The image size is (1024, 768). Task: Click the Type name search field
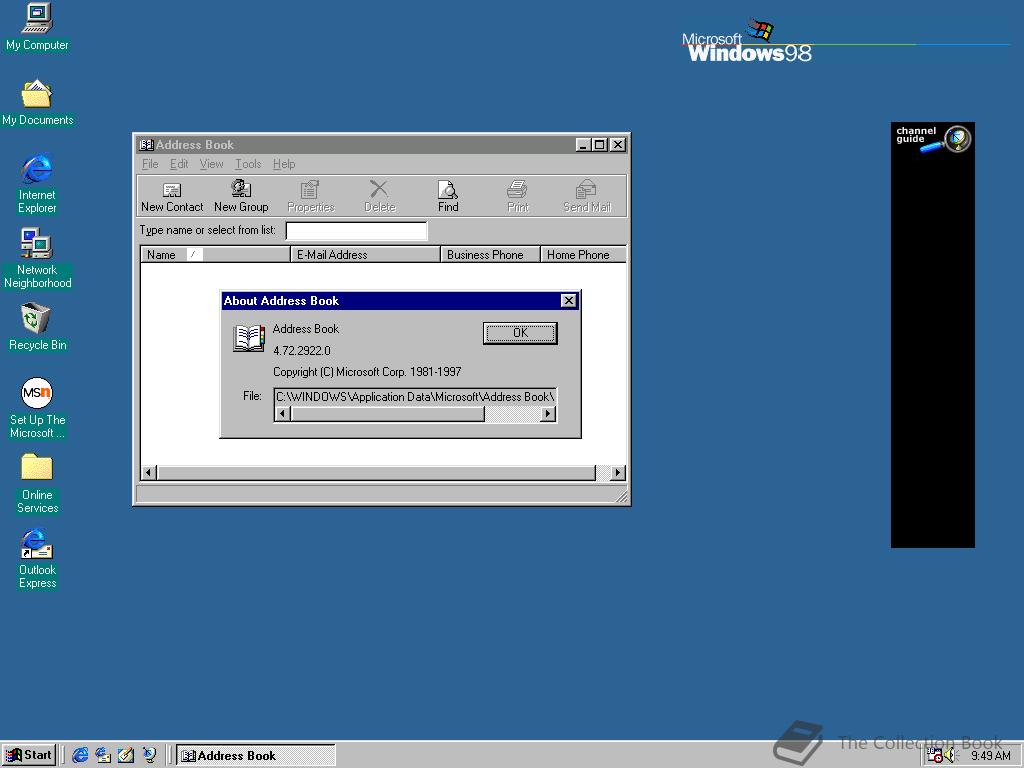click(x=357, y=231)
